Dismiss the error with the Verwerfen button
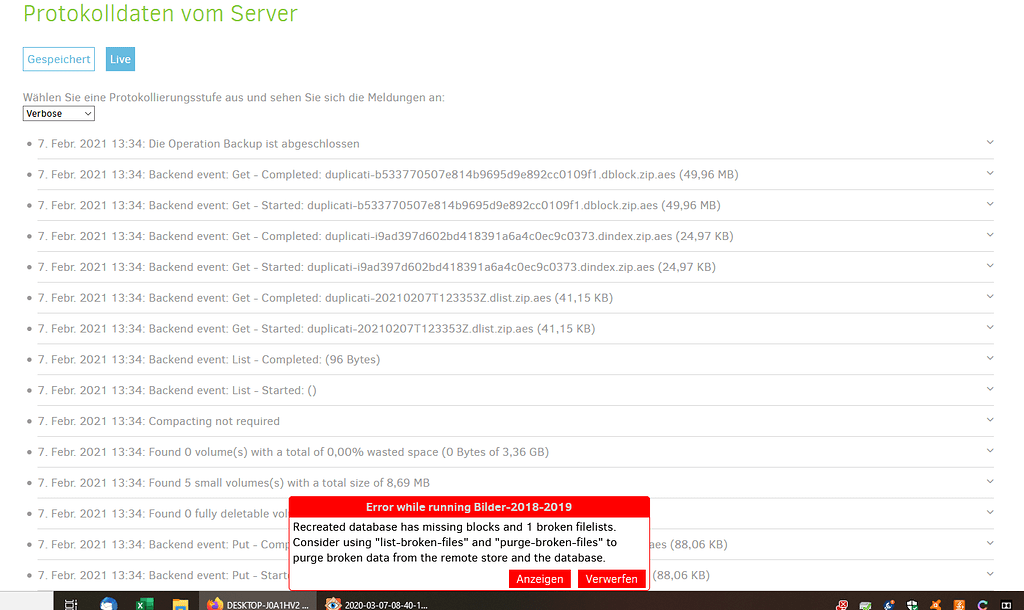This screenshot has width=1024, height=610. (x=611, y=578)
